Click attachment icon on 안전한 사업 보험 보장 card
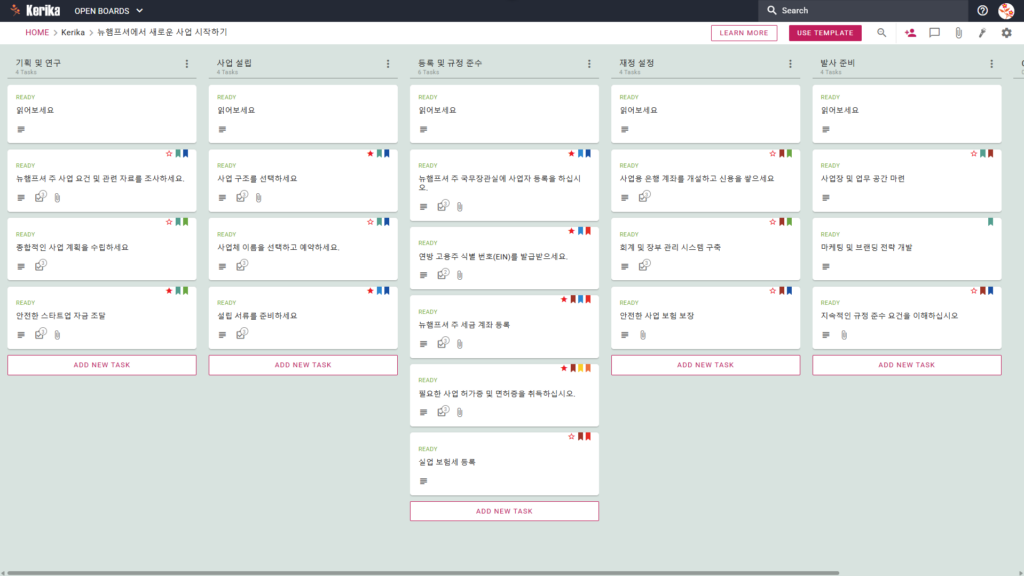 (x=643, y=334)
